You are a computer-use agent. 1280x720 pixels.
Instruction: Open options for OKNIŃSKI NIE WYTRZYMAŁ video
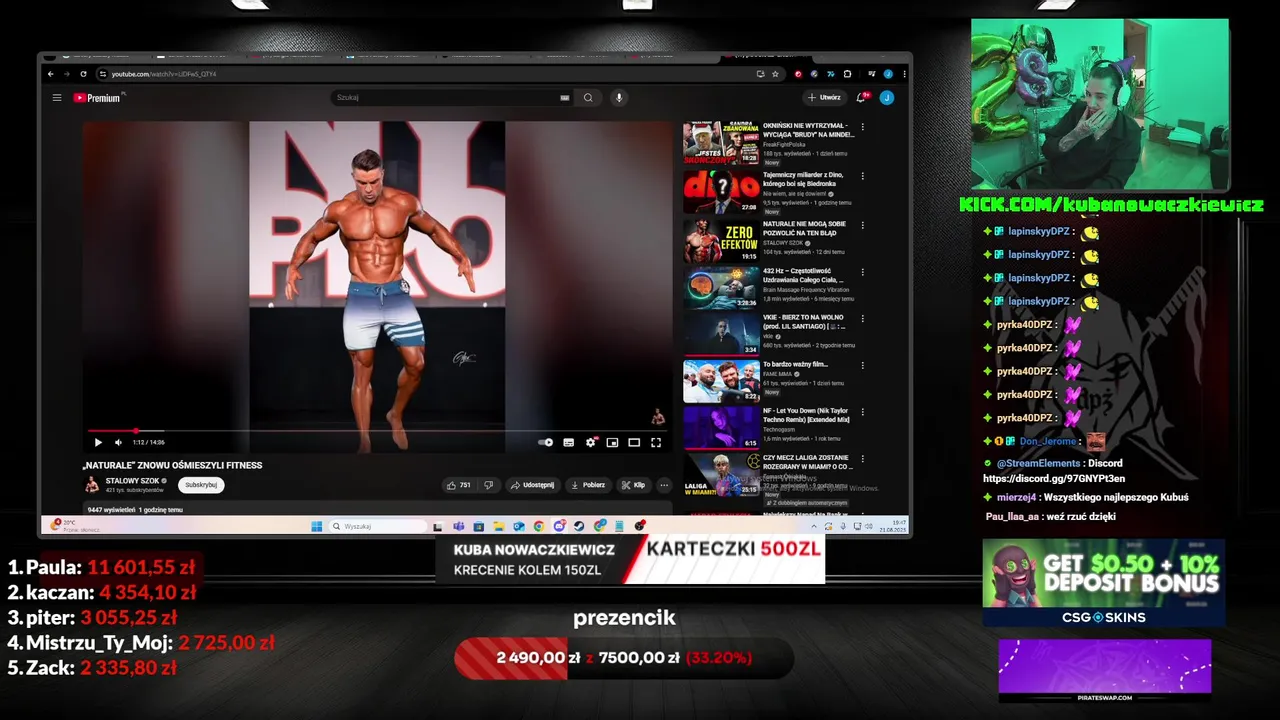coord(863,127)
